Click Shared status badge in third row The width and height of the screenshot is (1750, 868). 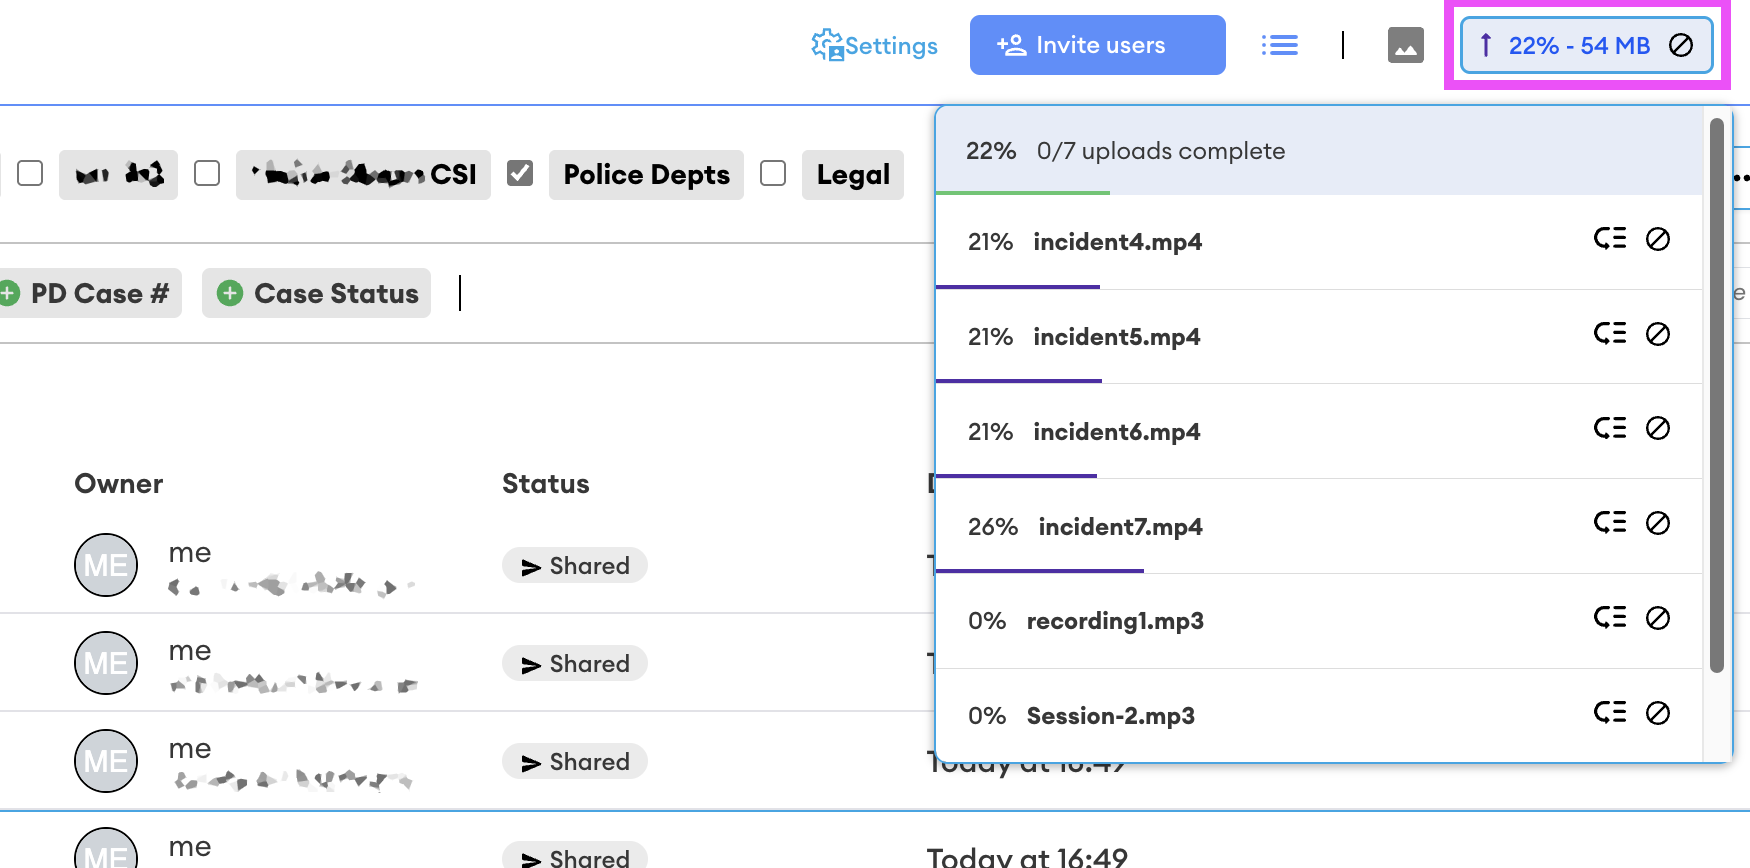[x=575, y=762]
